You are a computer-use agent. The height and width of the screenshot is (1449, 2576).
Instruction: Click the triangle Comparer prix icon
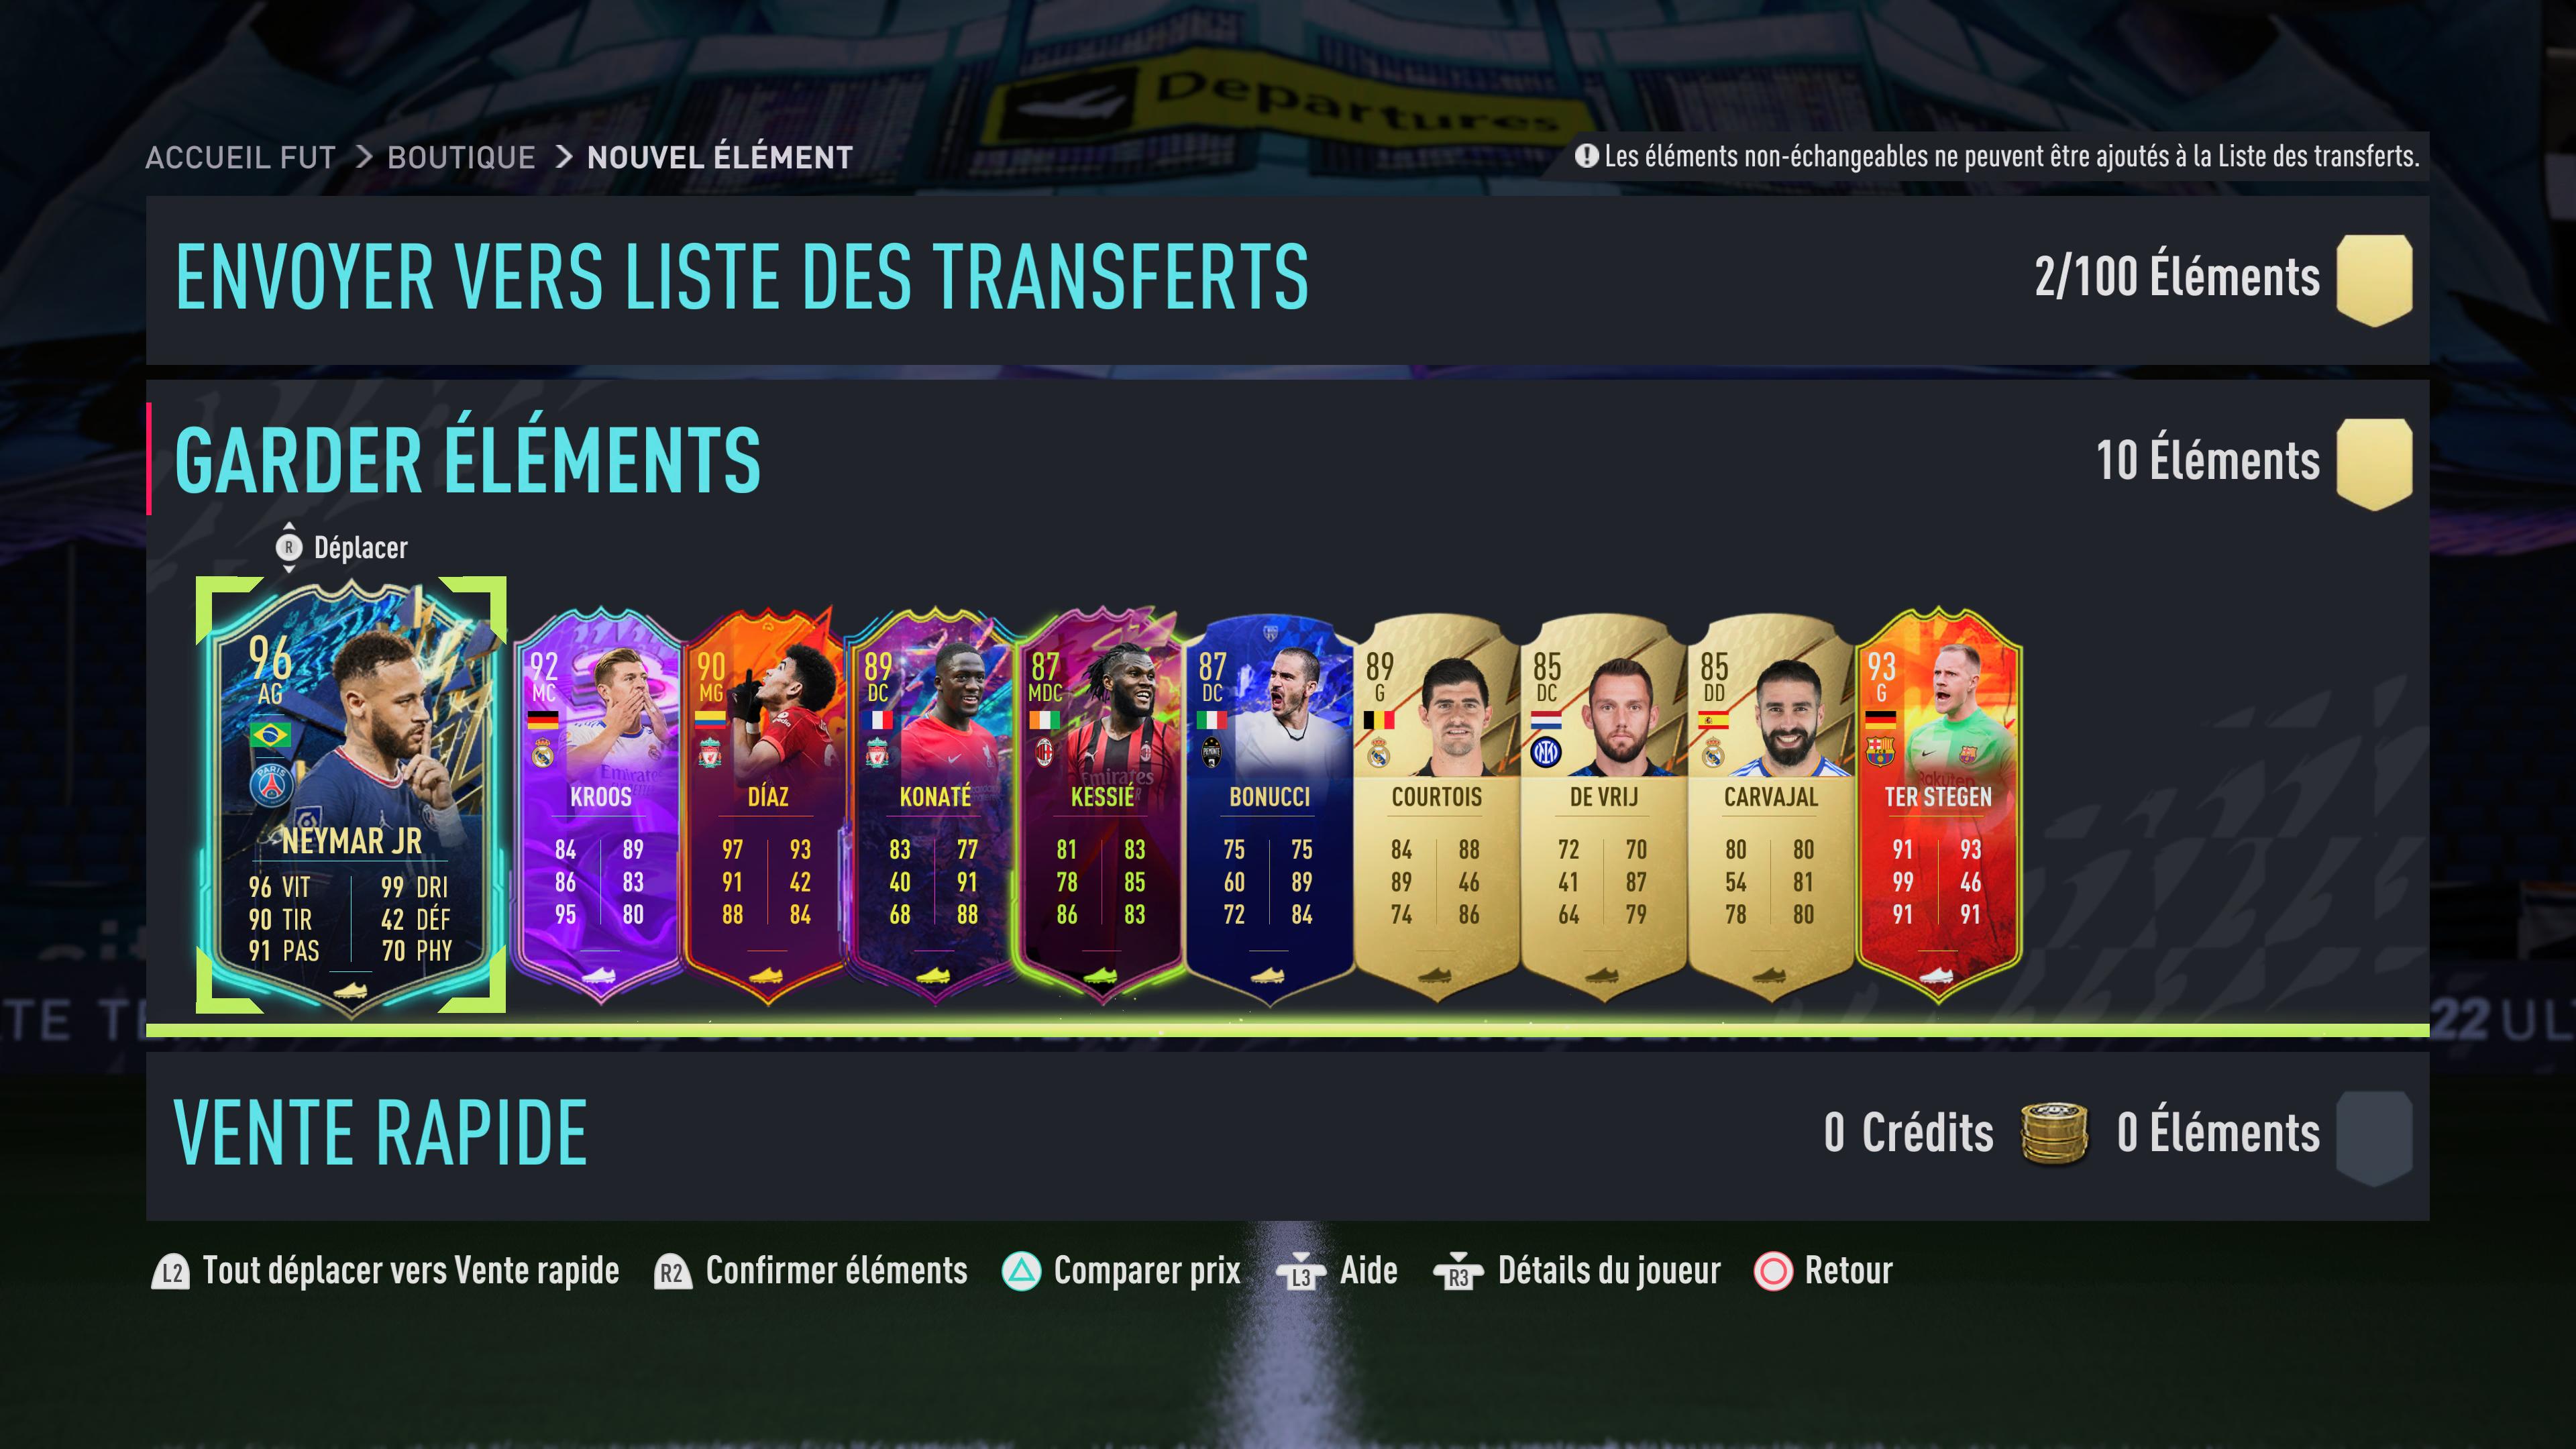point(1021,1272)
